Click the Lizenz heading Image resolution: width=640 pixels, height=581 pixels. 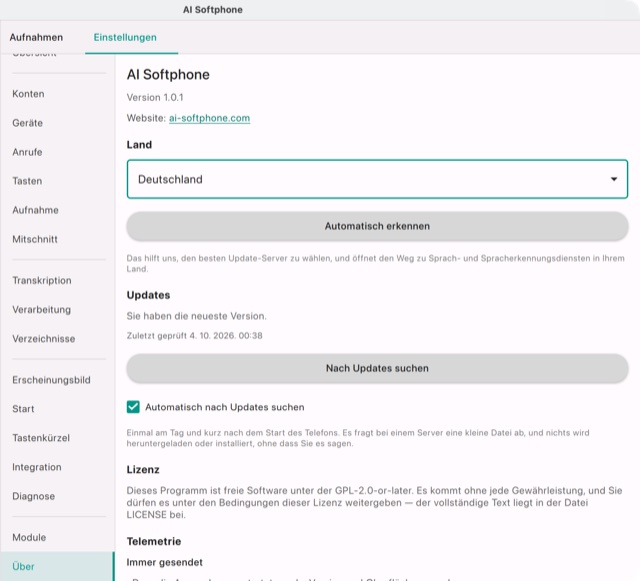coord(143,470)
